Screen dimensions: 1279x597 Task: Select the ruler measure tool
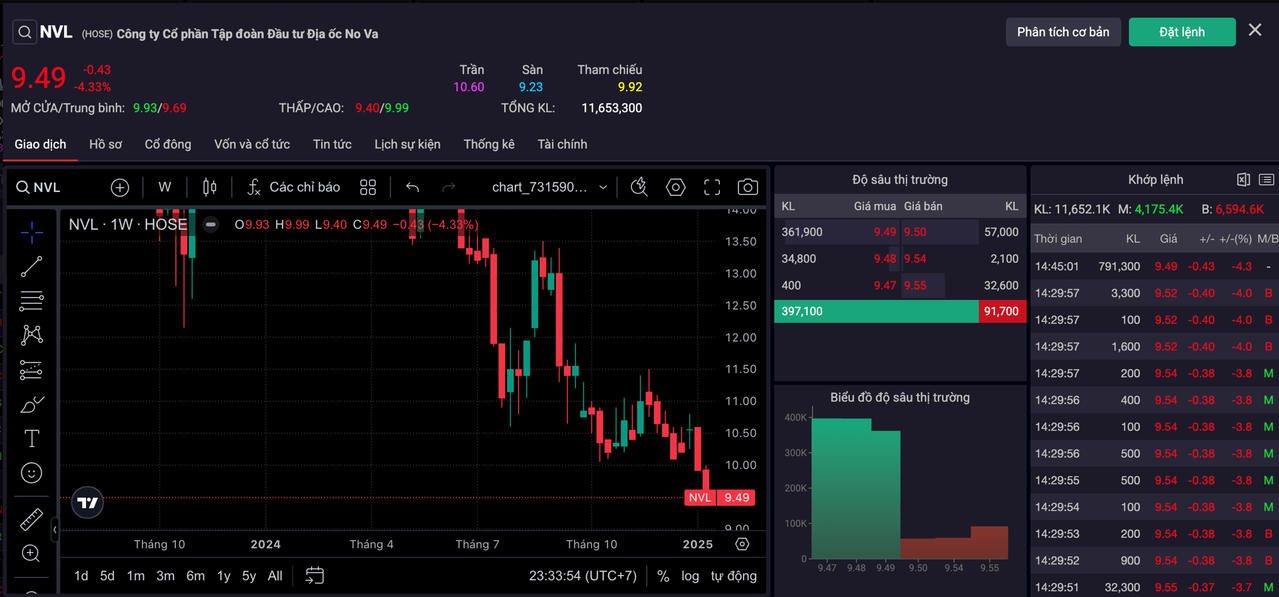(32, 520)
